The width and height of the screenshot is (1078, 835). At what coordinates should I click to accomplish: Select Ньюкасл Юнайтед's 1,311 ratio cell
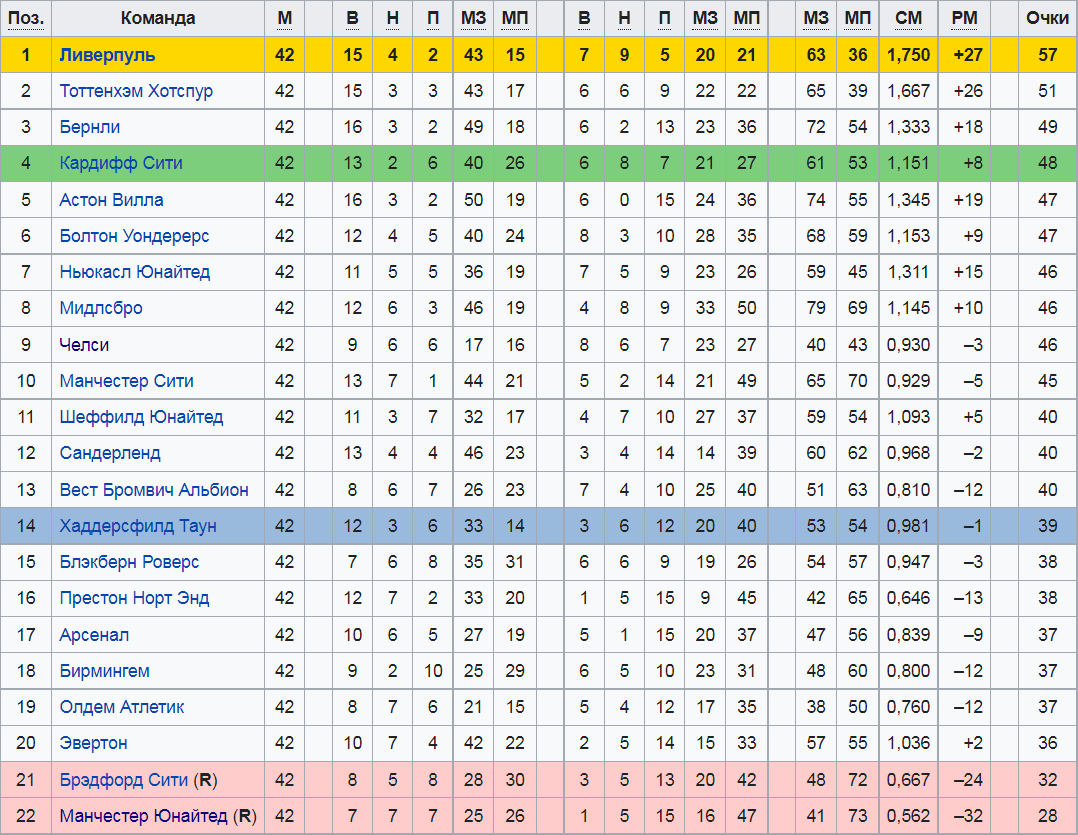coord(908,271)
